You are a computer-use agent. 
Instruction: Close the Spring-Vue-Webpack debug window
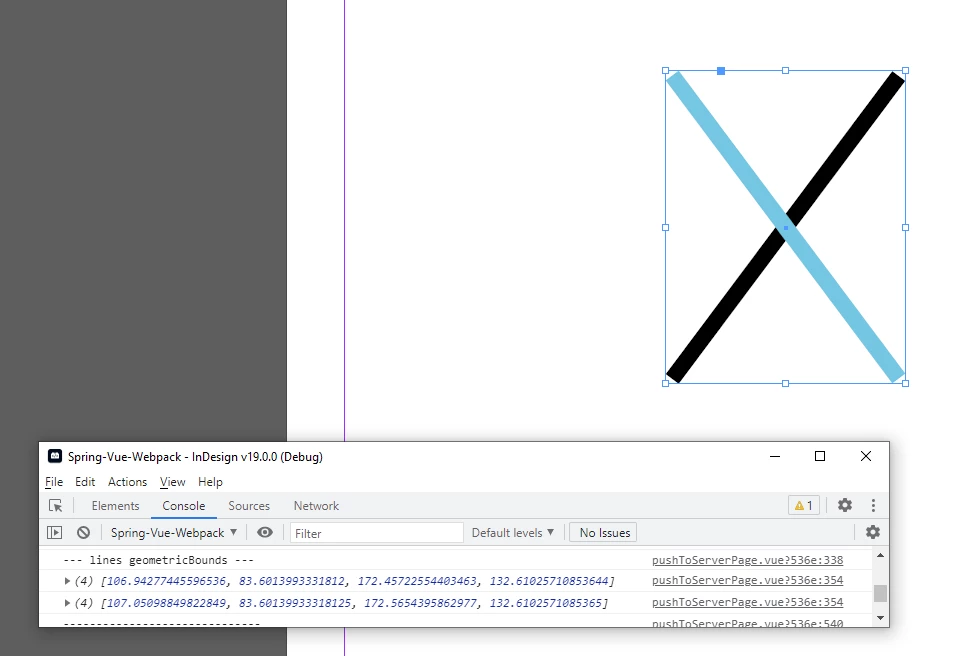866,456
